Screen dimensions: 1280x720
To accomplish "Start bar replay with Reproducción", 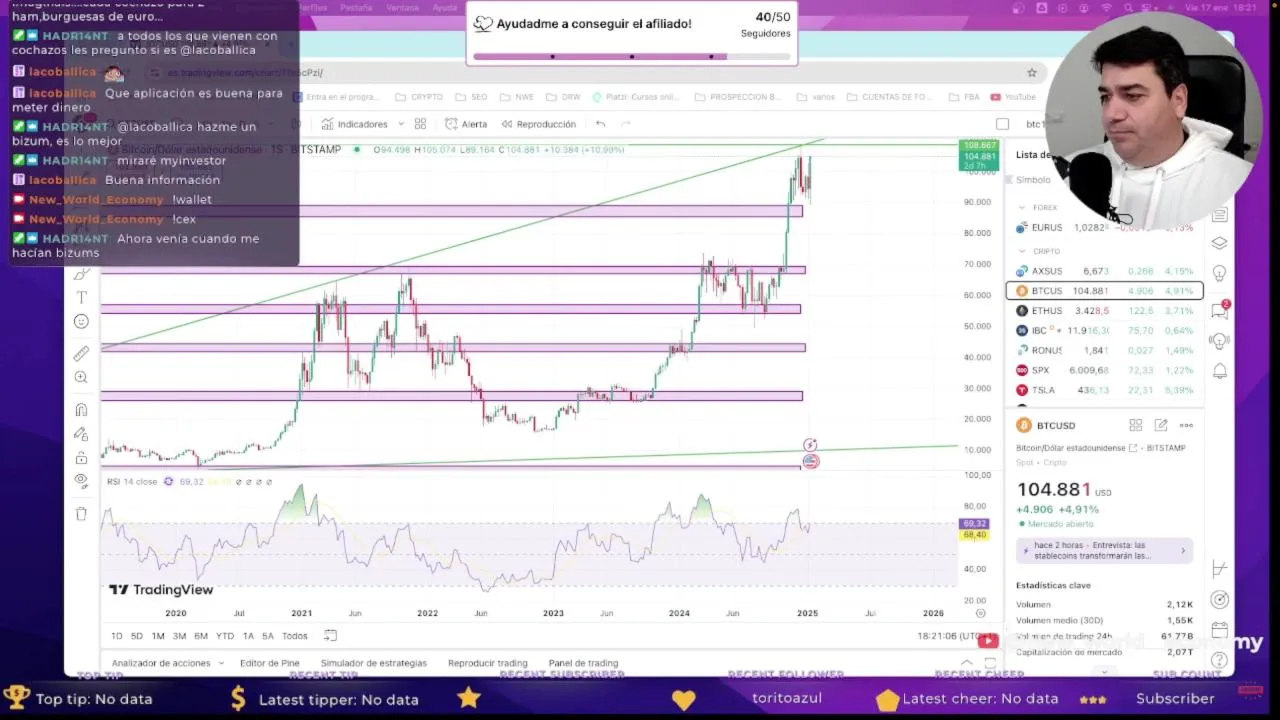I will (538, 124).
